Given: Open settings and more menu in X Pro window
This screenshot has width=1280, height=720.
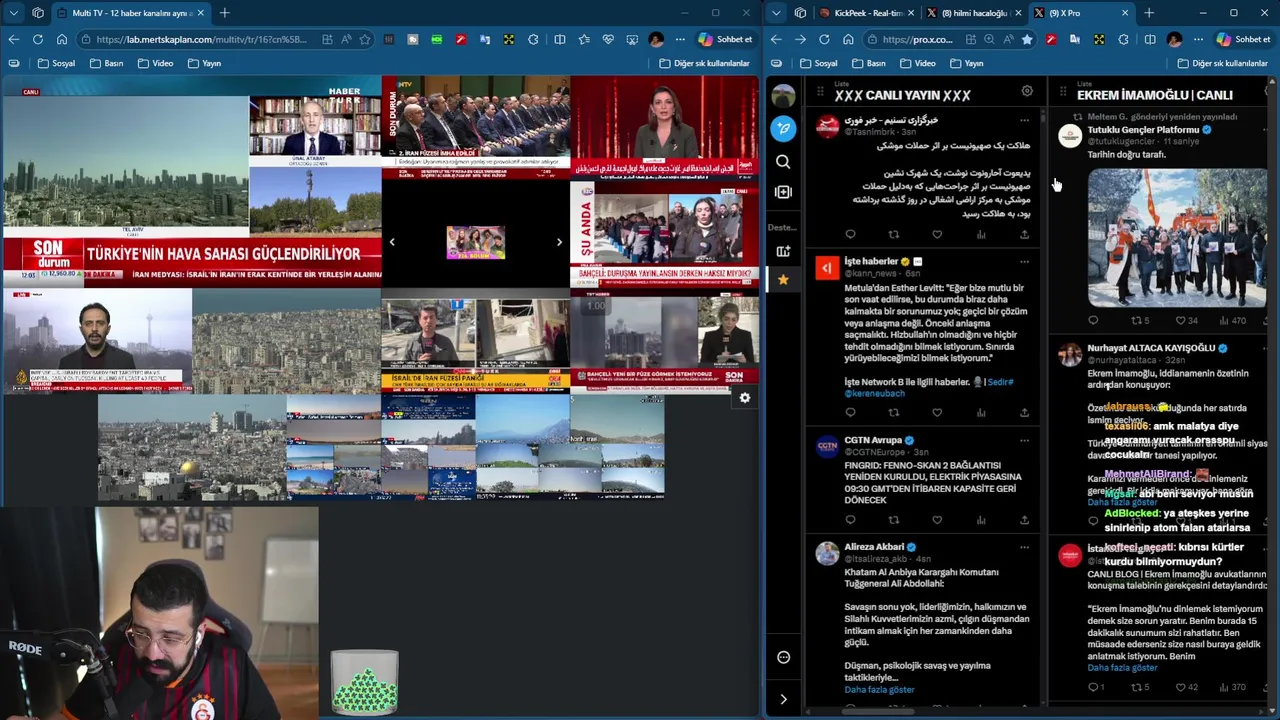Looking at the screenshot, I should 1198,39.
